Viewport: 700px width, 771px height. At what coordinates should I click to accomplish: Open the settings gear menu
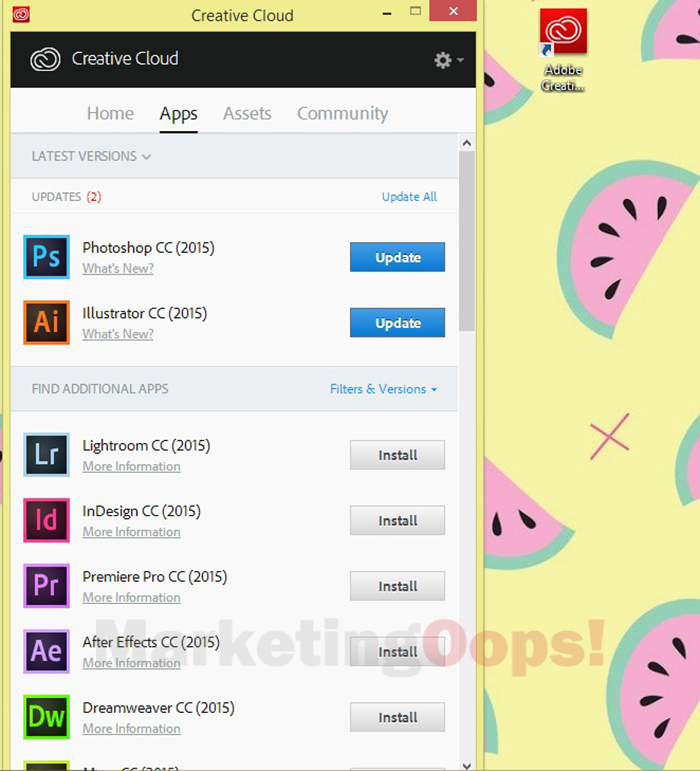tap(448, 60)
